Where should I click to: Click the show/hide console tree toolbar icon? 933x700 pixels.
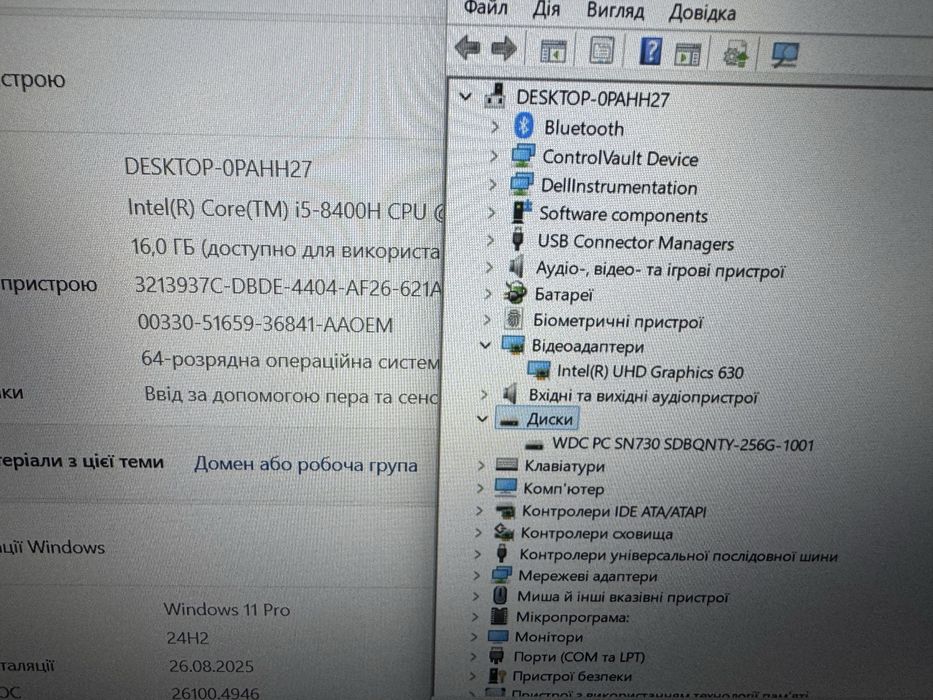[x=553, y=51]
